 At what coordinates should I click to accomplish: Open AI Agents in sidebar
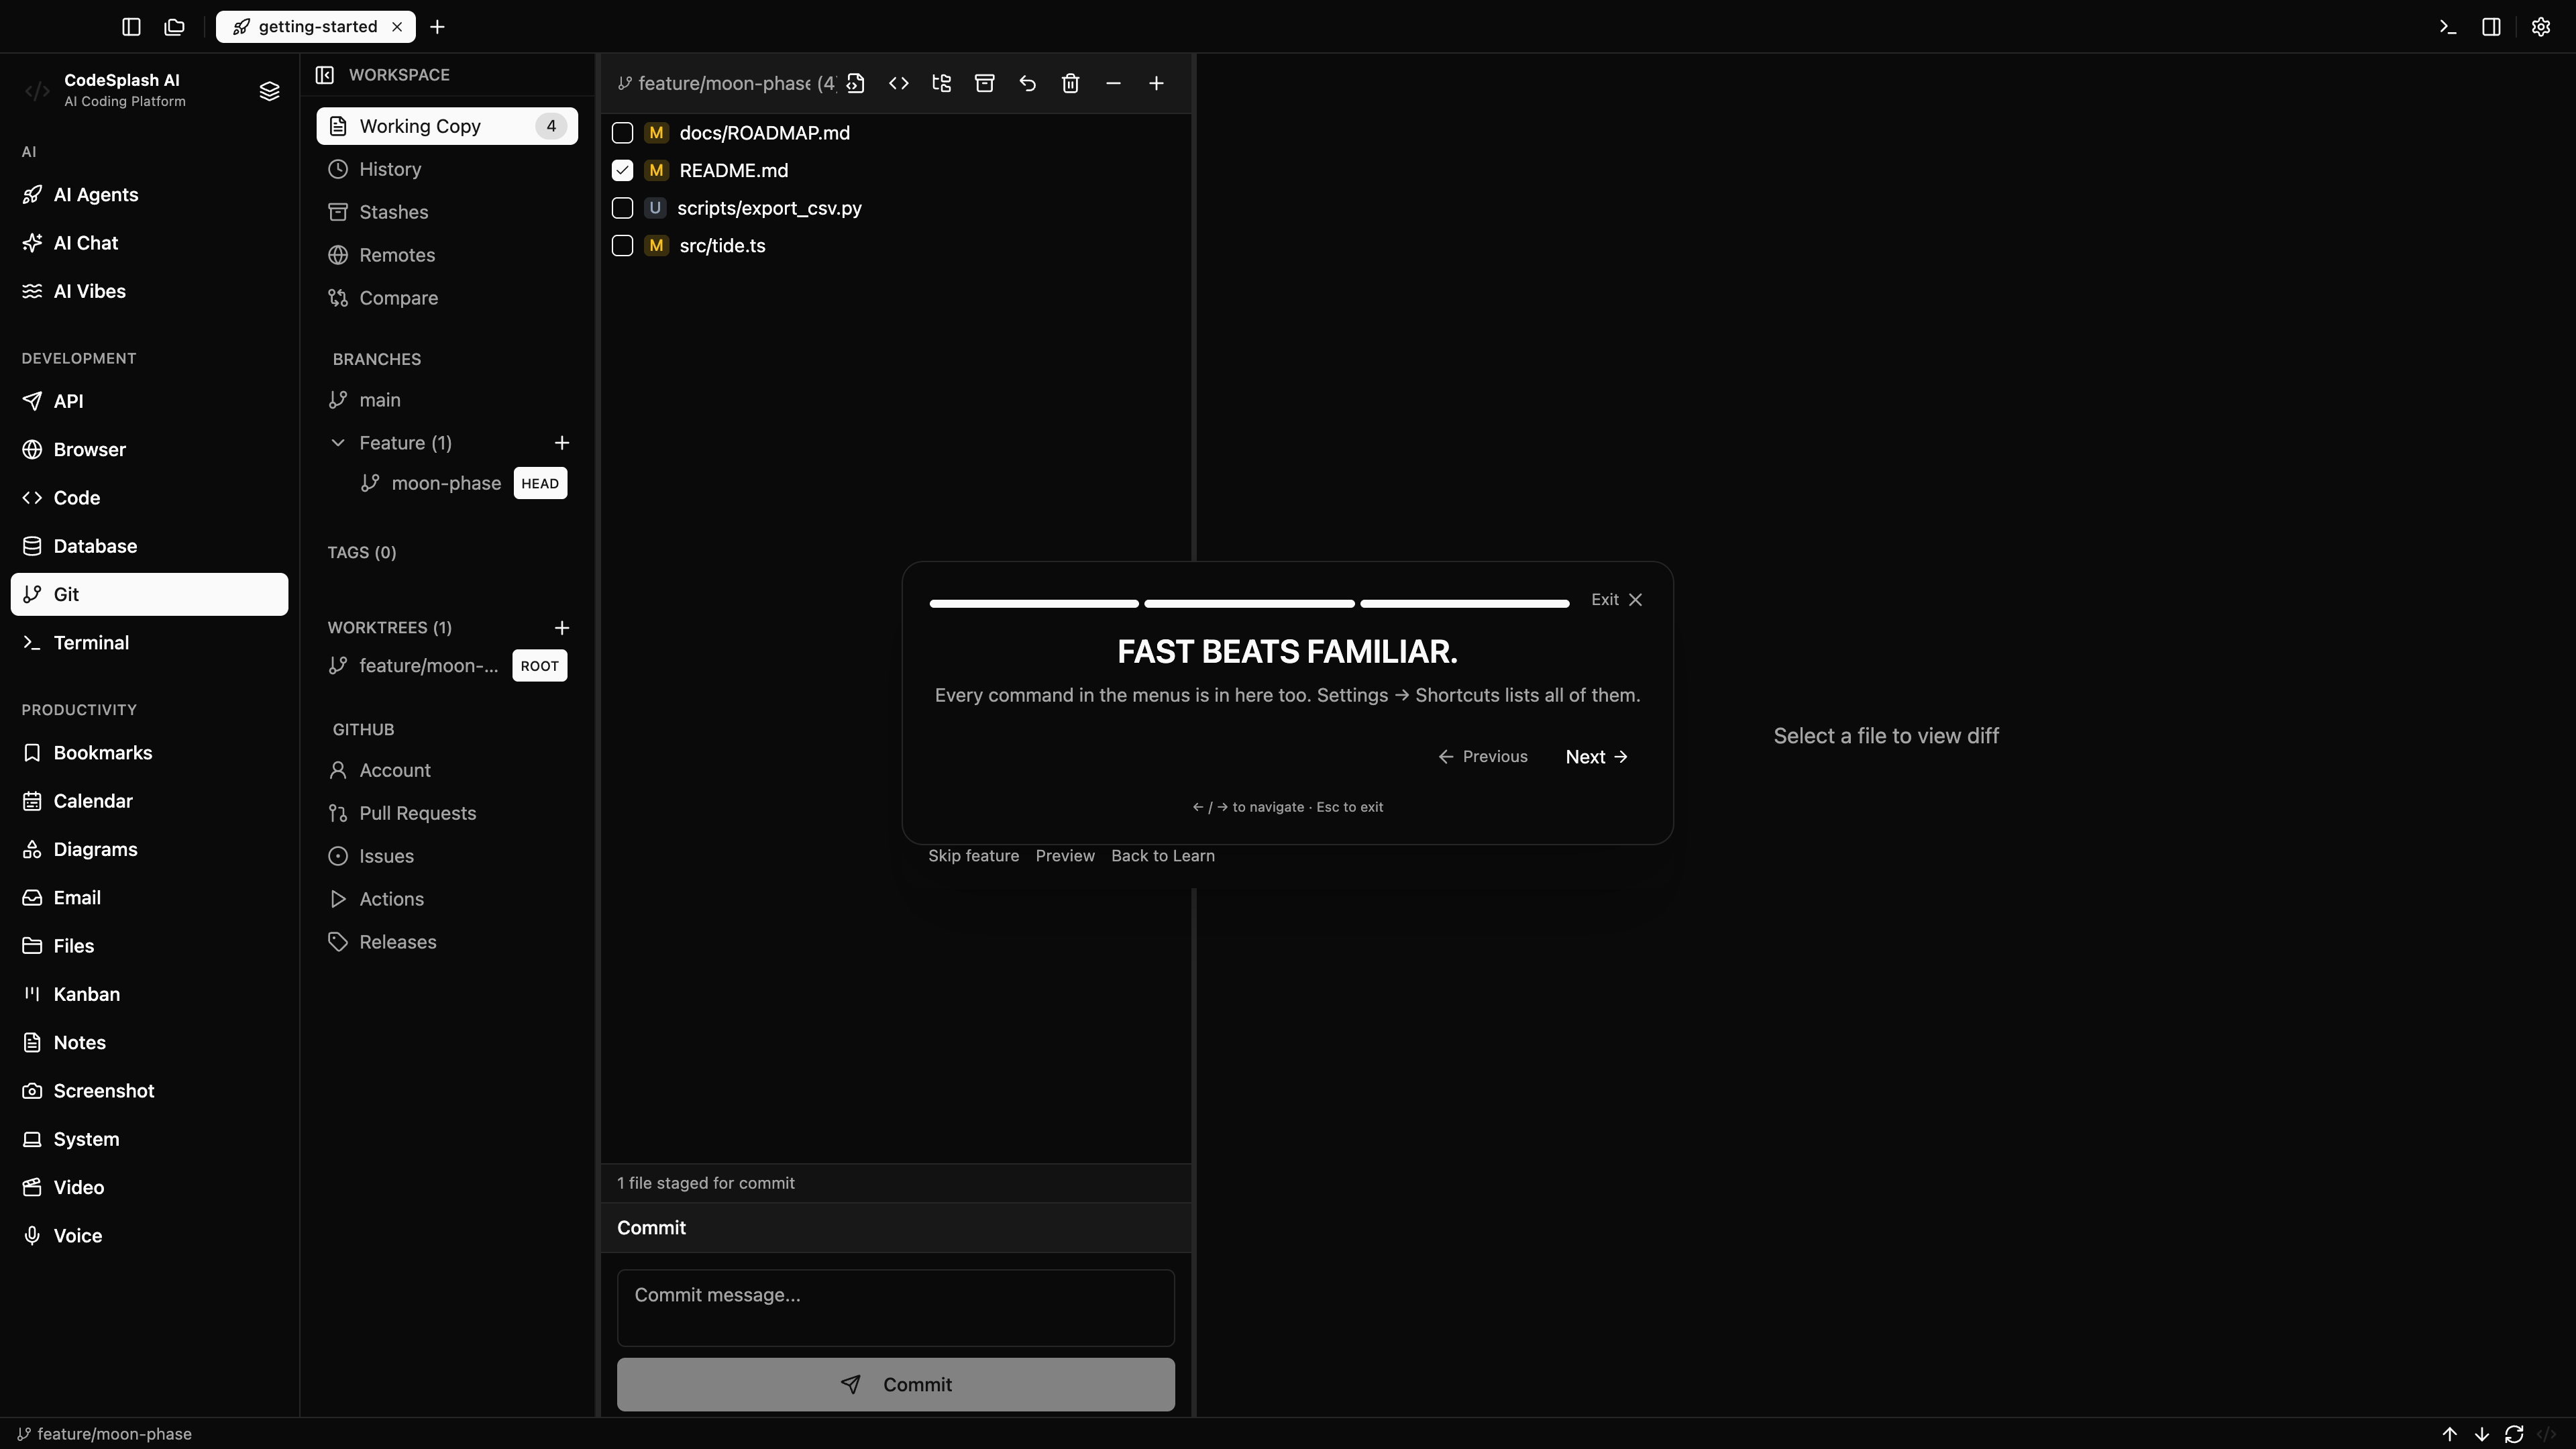pyautogui.click(x=149, y=195)
